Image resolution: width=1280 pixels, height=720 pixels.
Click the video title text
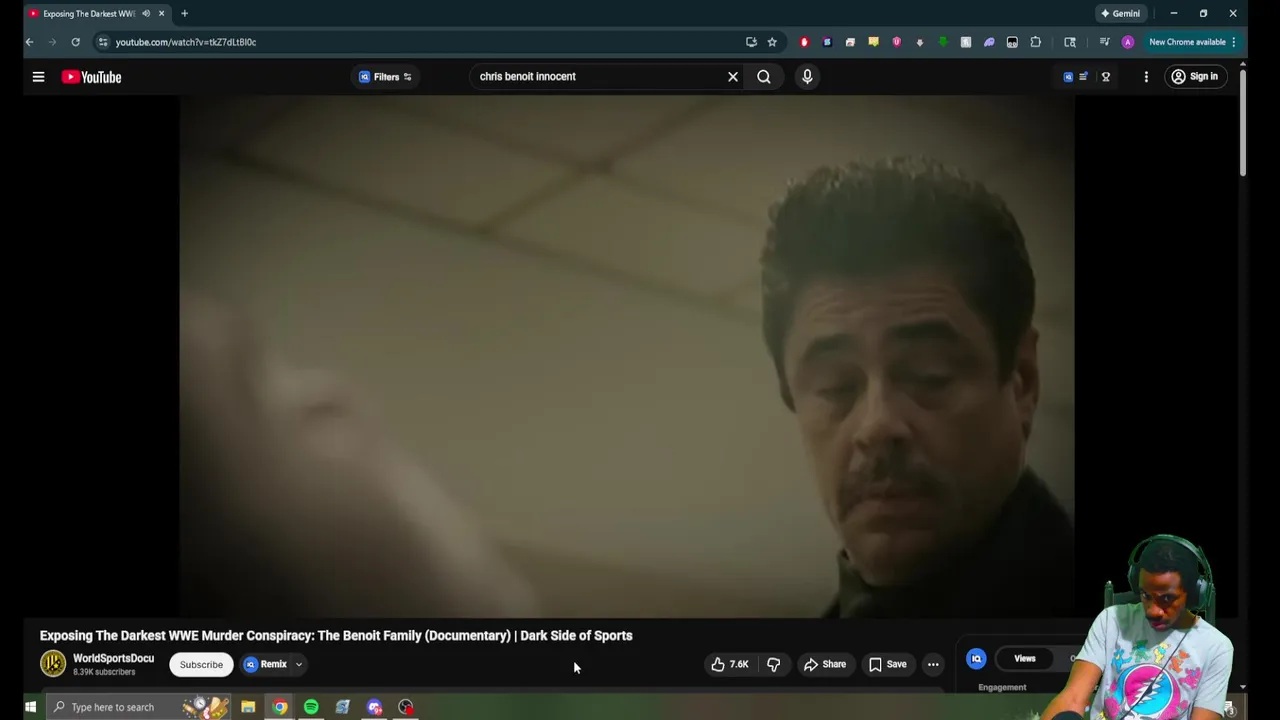[x=336, y=635]
